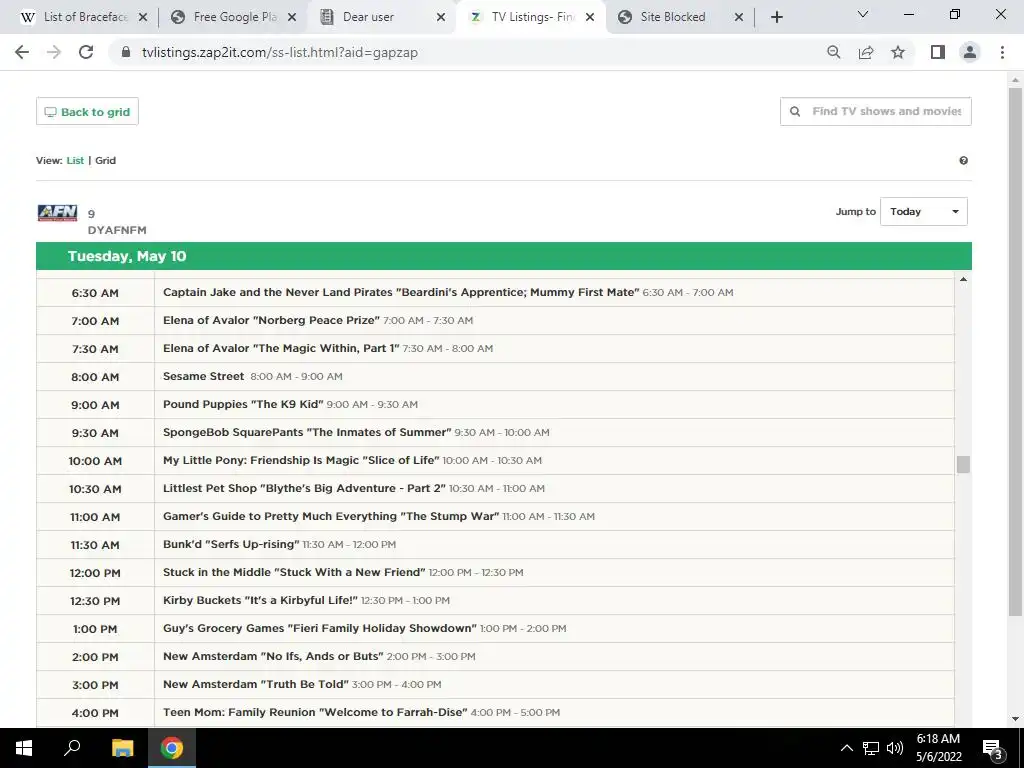Open Pound Puppies "The K9 Kid"

pos(243,404)
